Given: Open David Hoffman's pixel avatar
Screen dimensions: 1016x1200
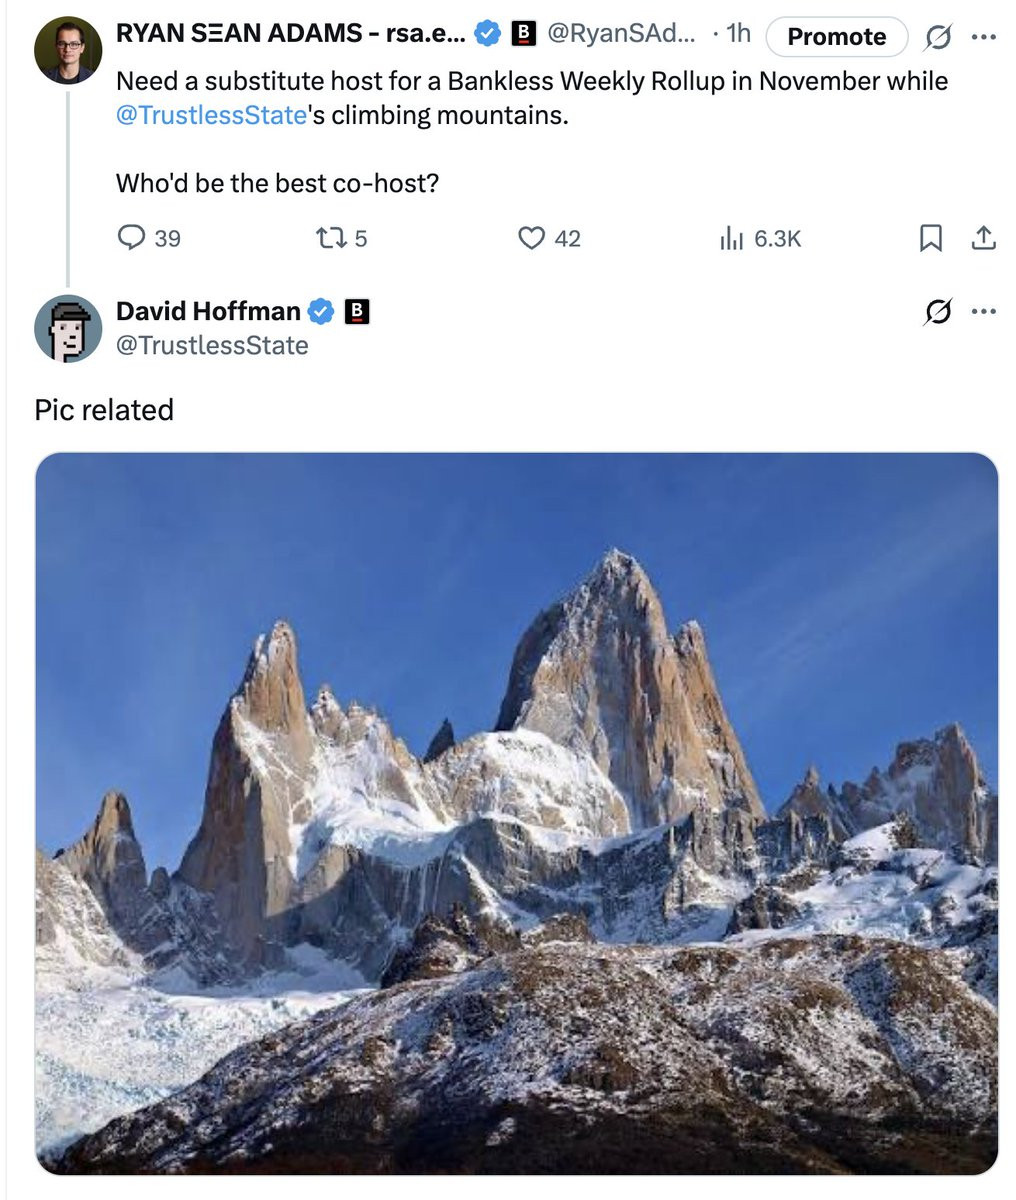Looking at the screenshot, I should (68, 329).
